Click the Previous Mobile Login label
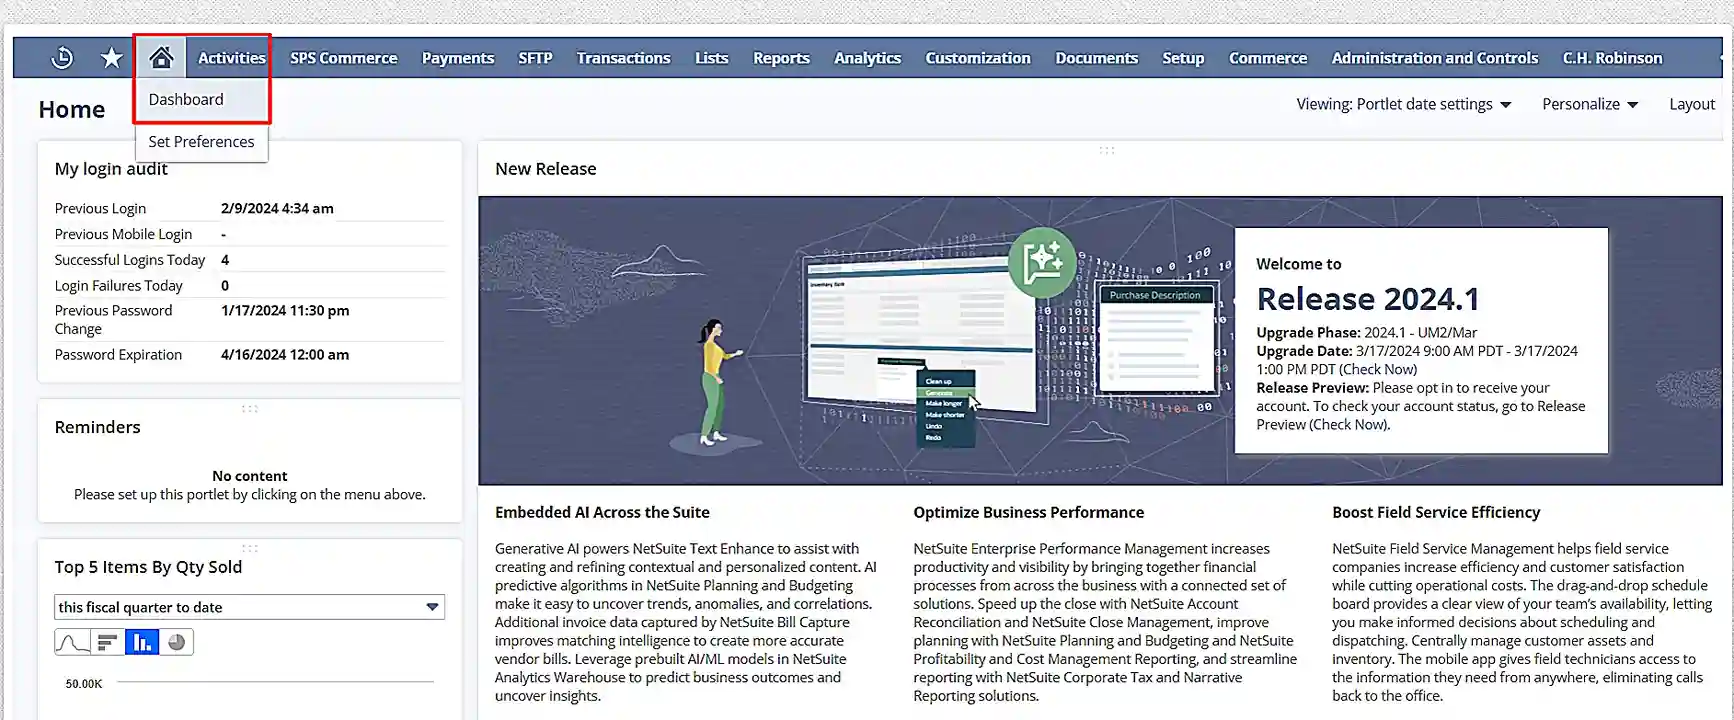 (x=123, y=234)
